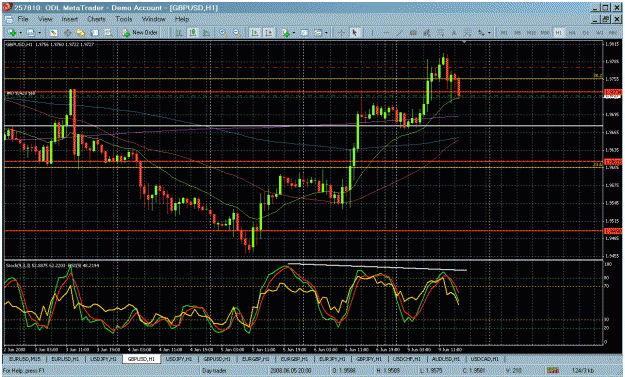The width and height of the screenshot is (625, 377).
Task: Expand the Templates dropdown arrow
Action: [326, 33]
